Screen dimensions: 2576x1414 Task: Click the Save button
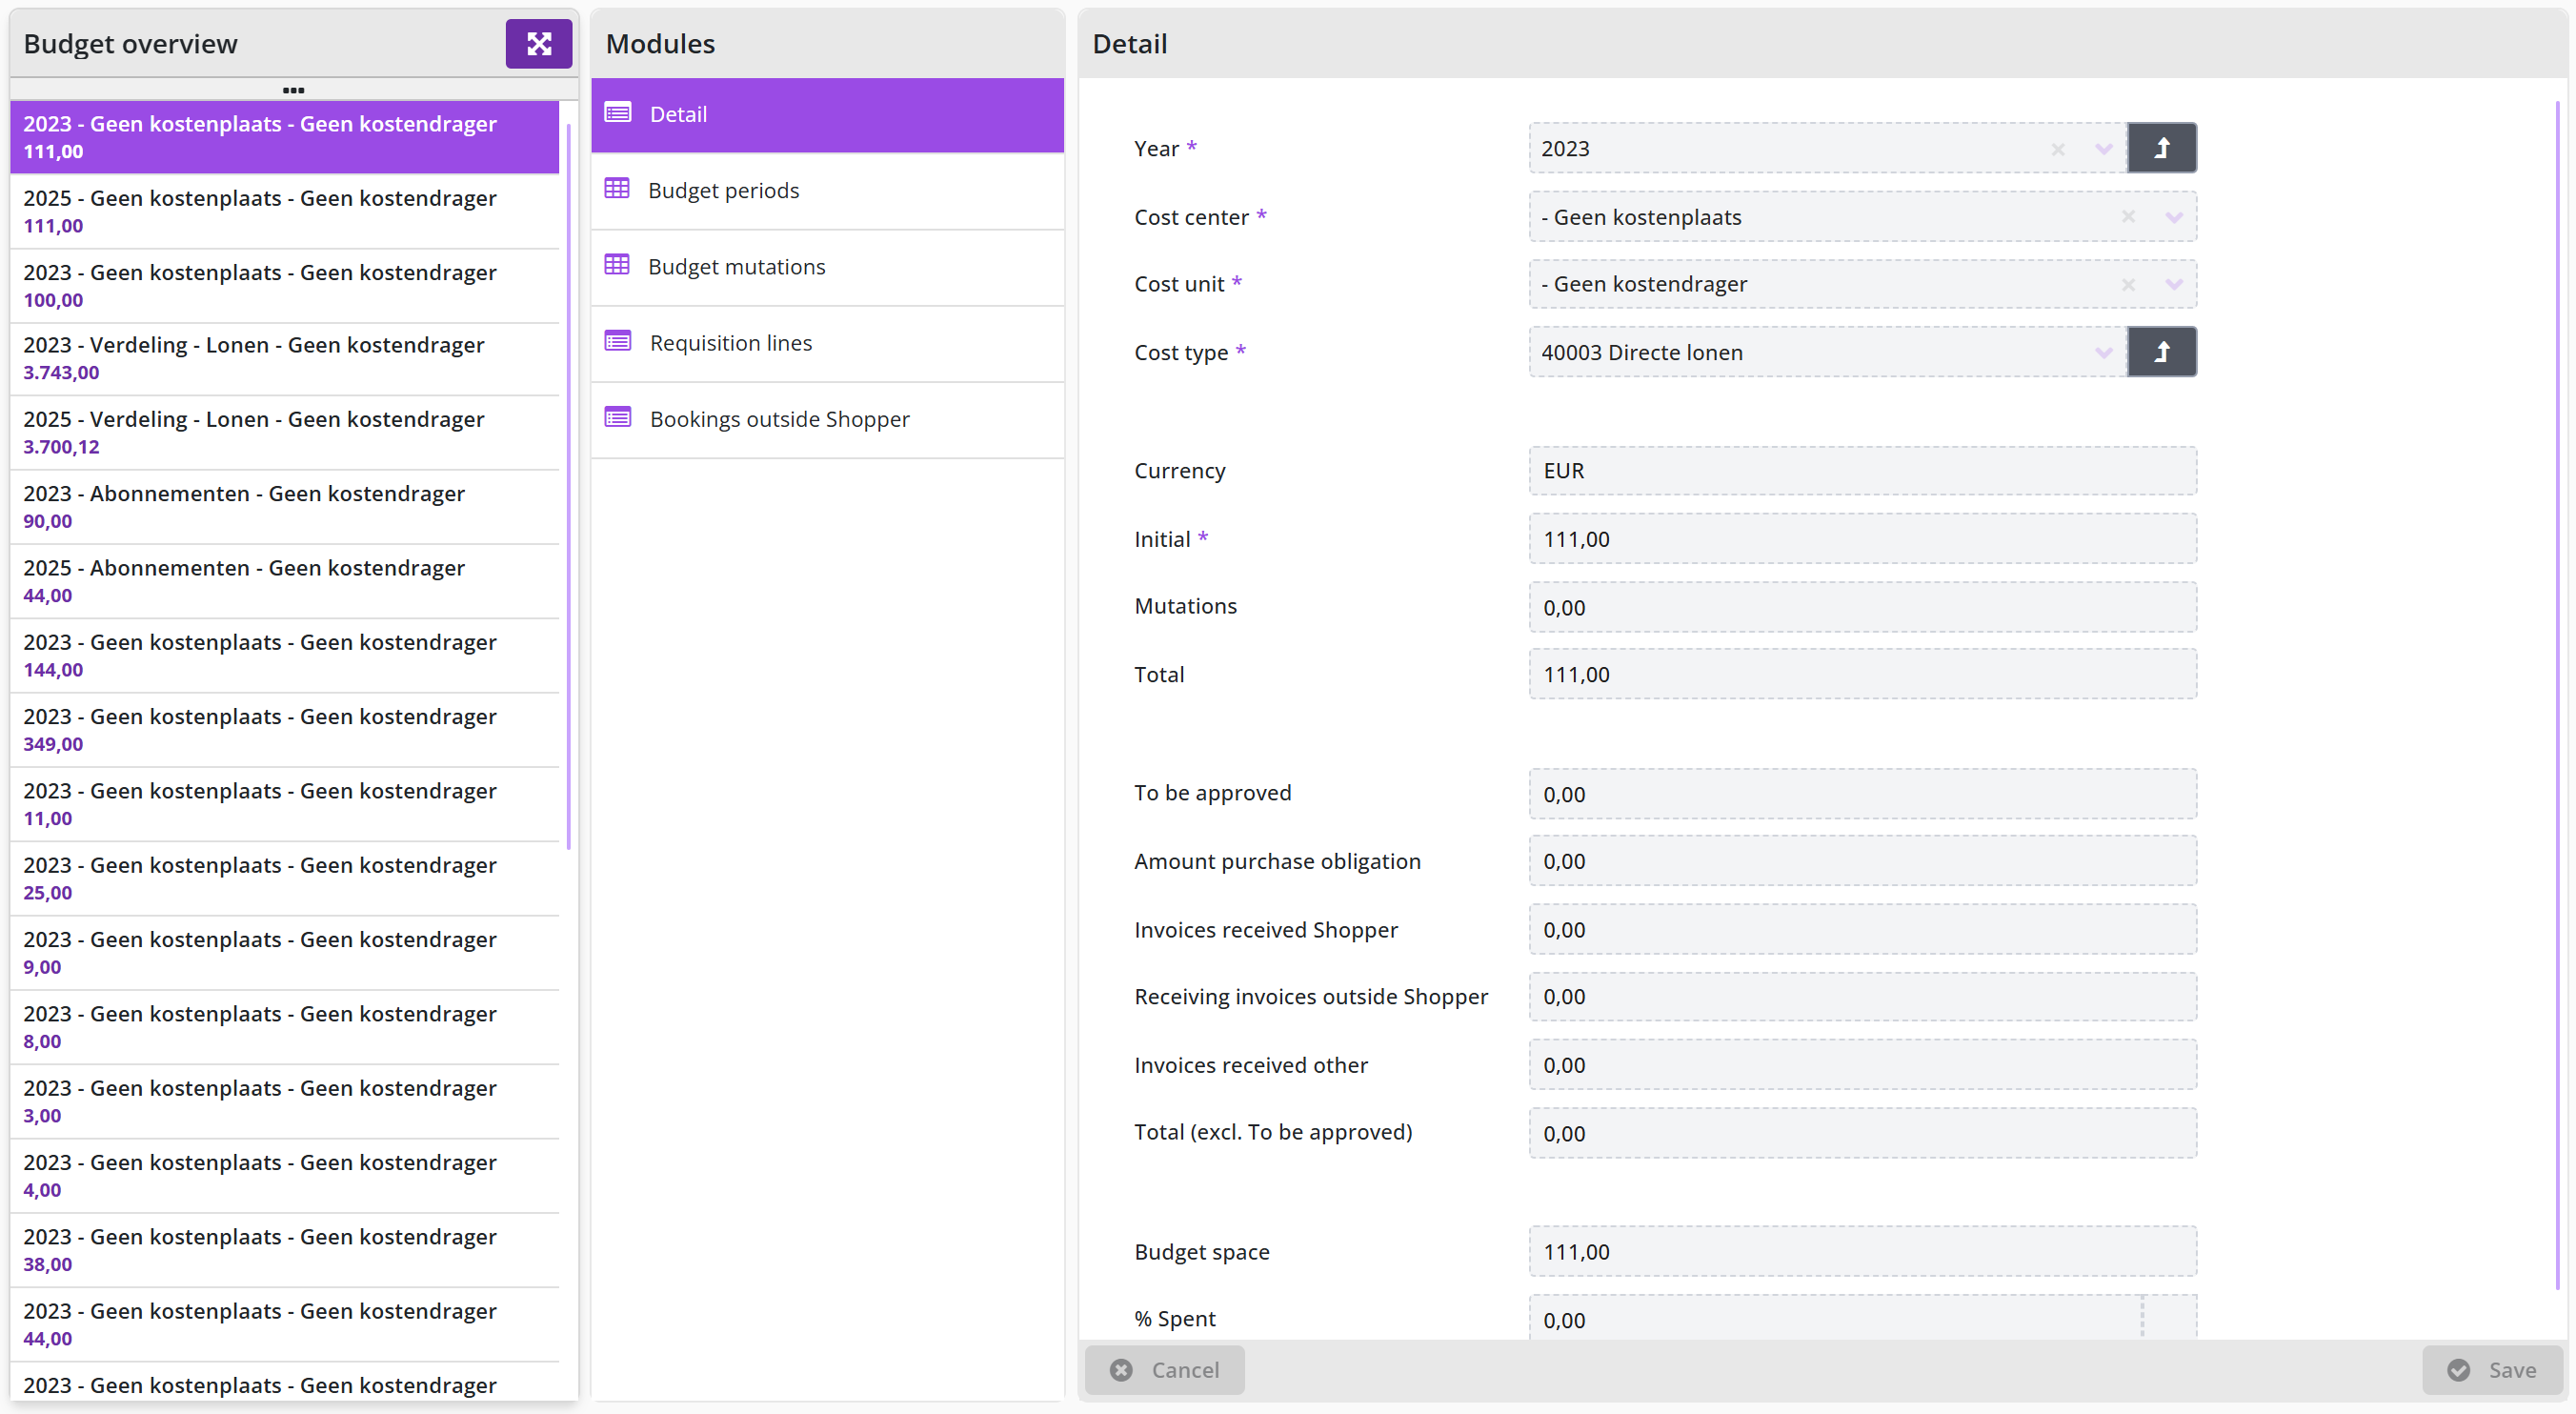(x=2492, y=1370)
